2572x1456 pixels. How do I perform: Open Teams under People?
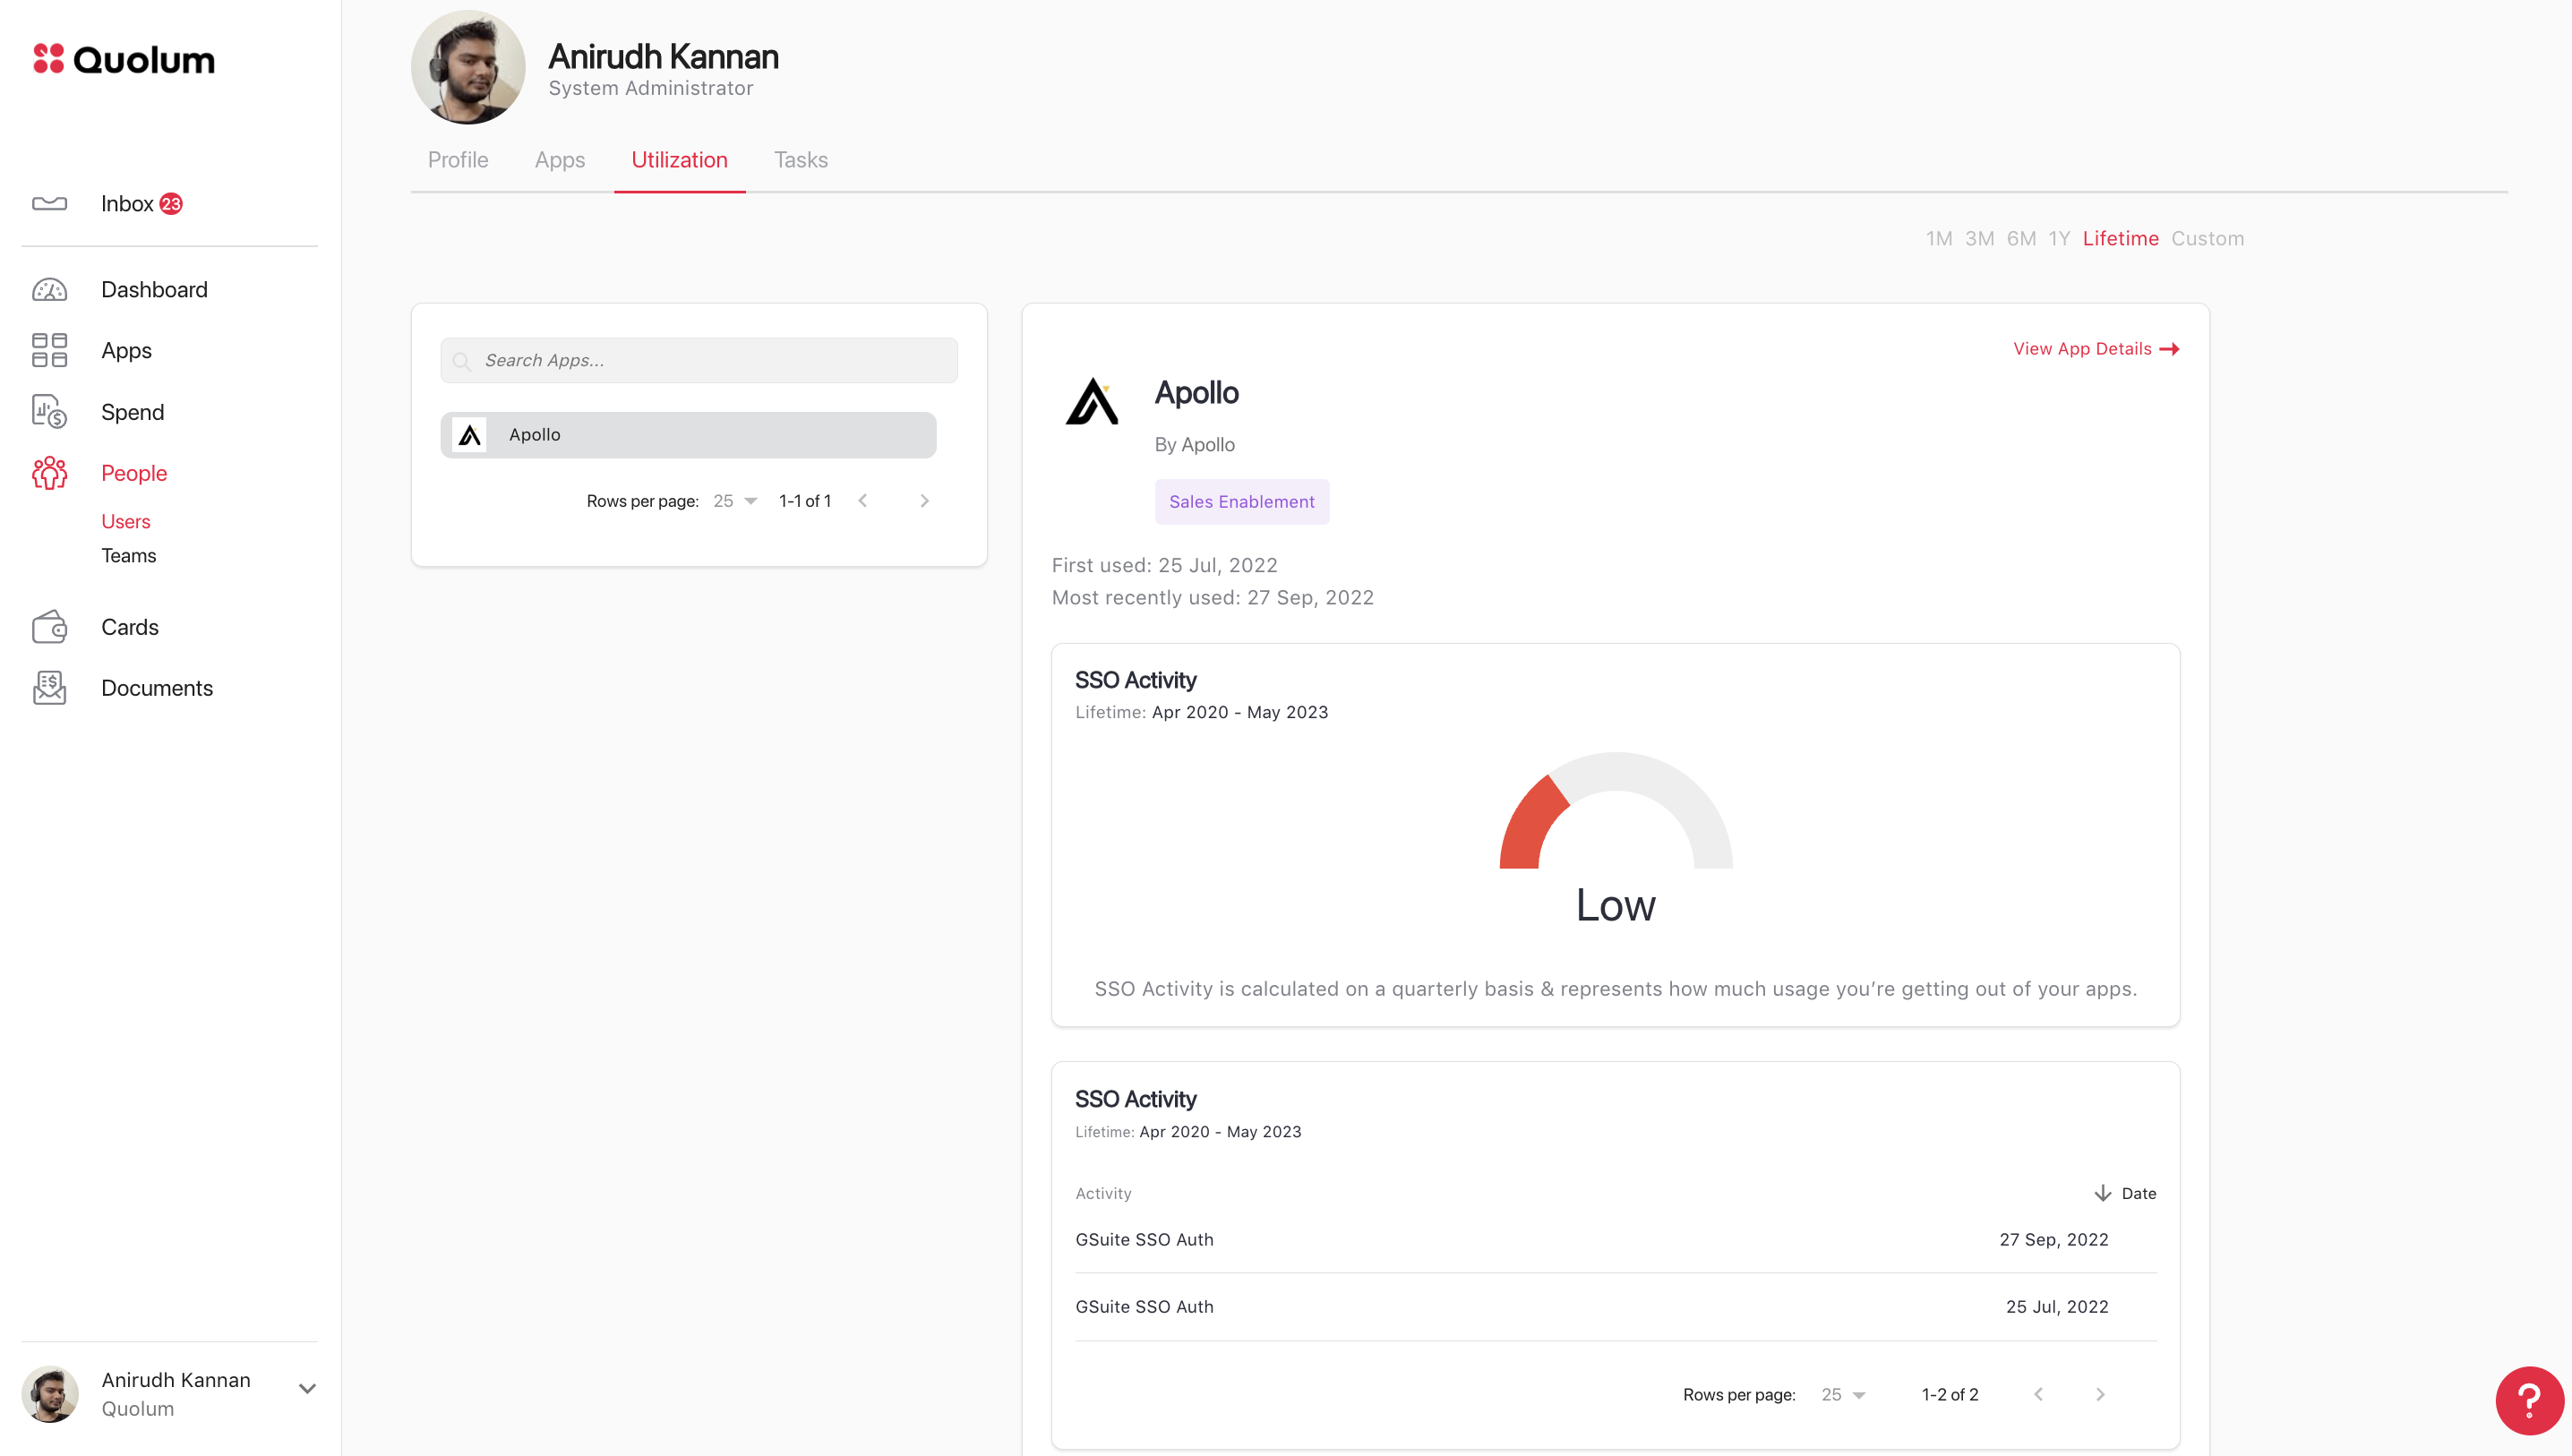pyautogui.click(x=128, y=556)
